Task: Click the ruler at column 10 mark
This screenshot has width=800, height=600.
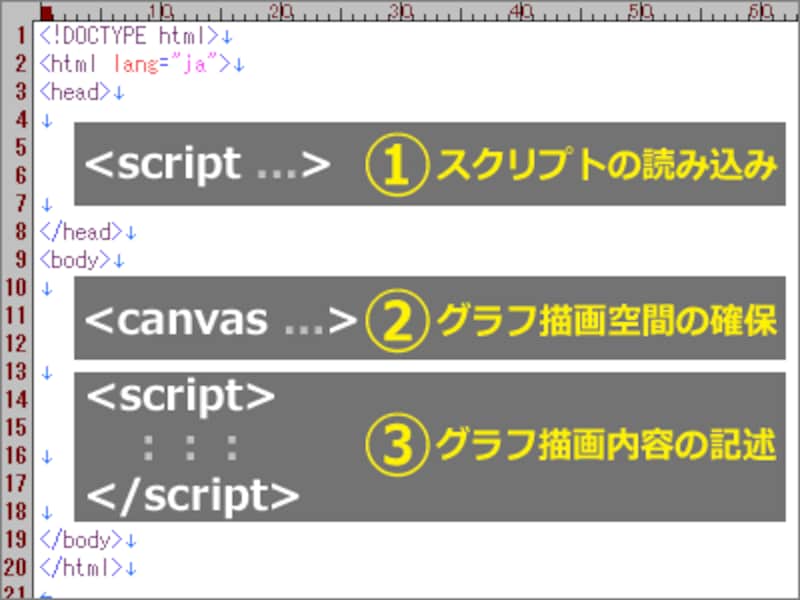Action: (x=163, y=11)
